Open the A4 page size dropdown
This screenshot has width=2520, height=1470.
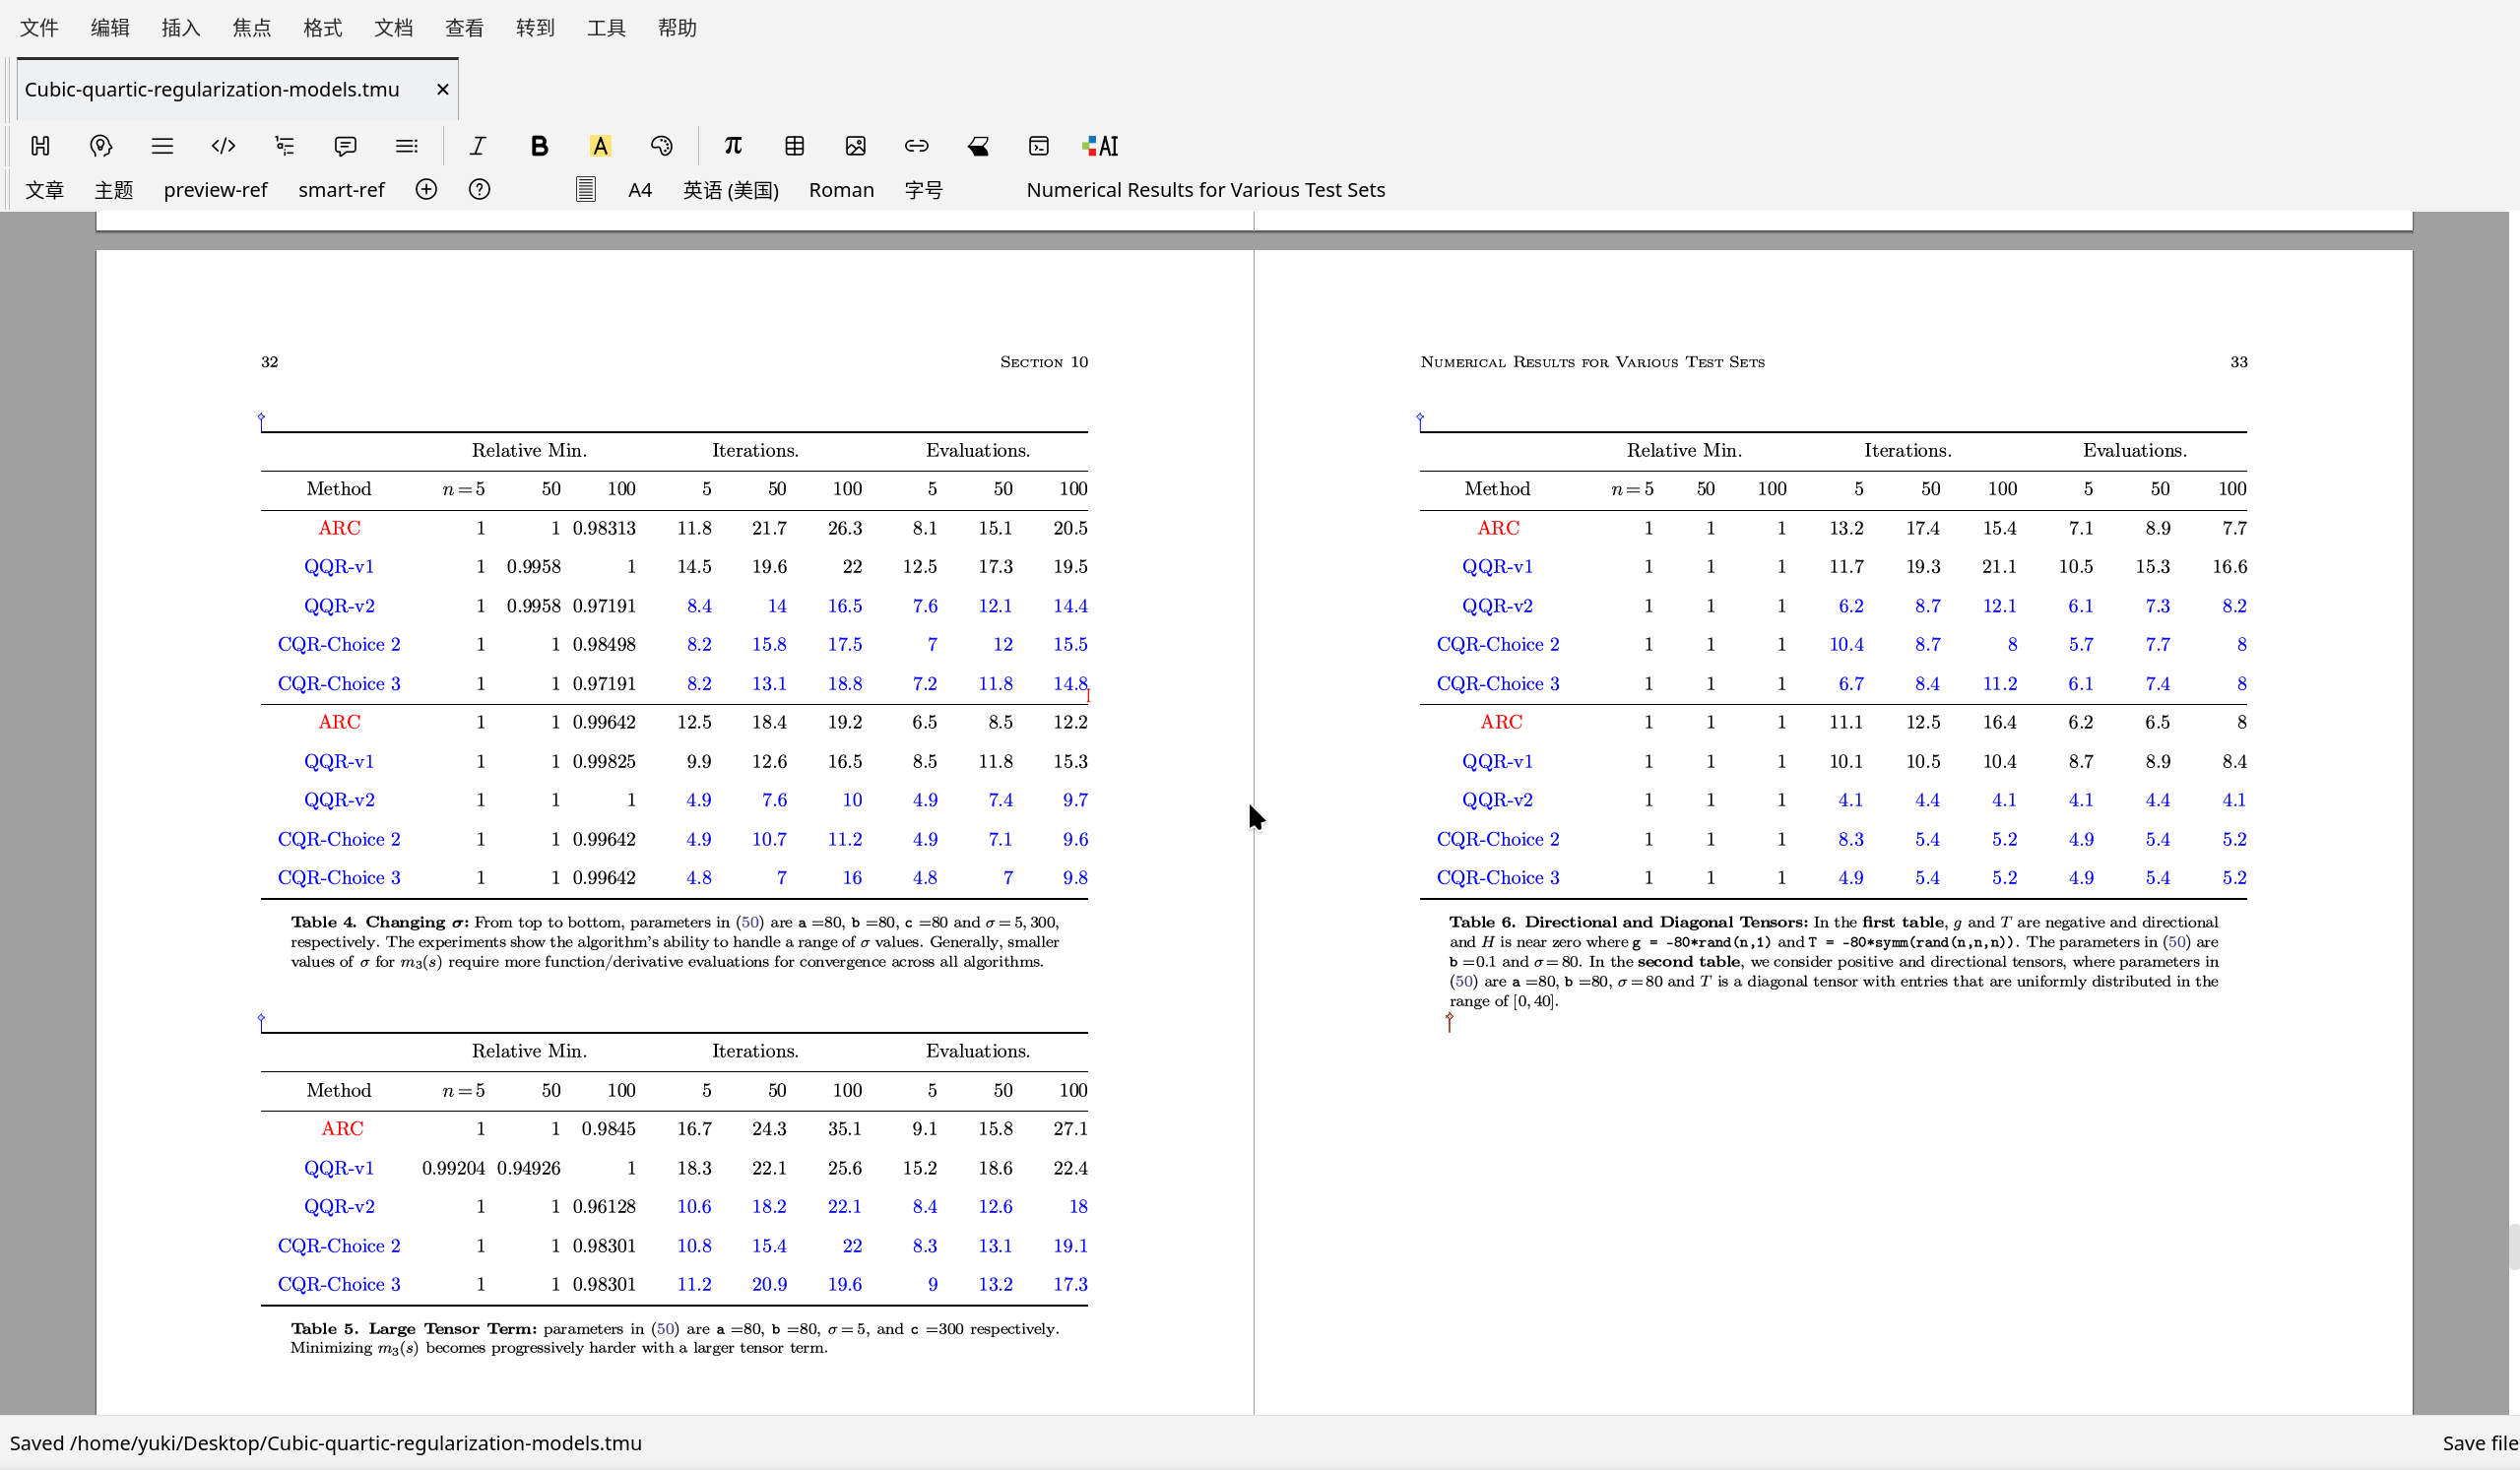[x=640, y=190]
